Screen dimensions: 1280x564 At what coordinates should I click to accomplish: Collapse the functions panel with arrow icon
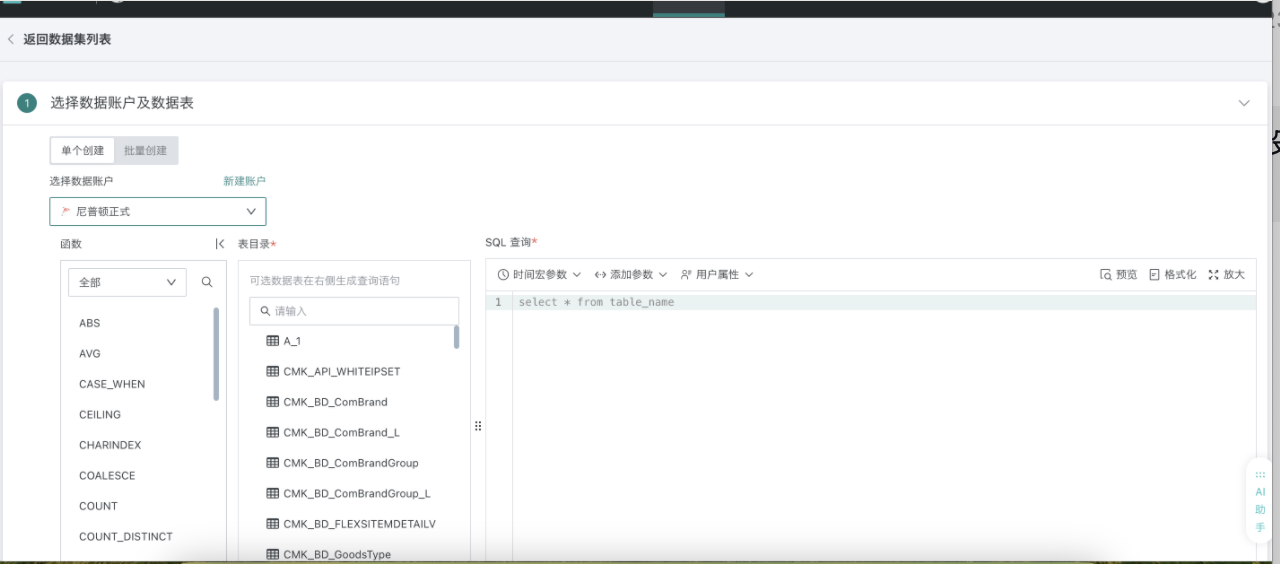pos(220,244)
